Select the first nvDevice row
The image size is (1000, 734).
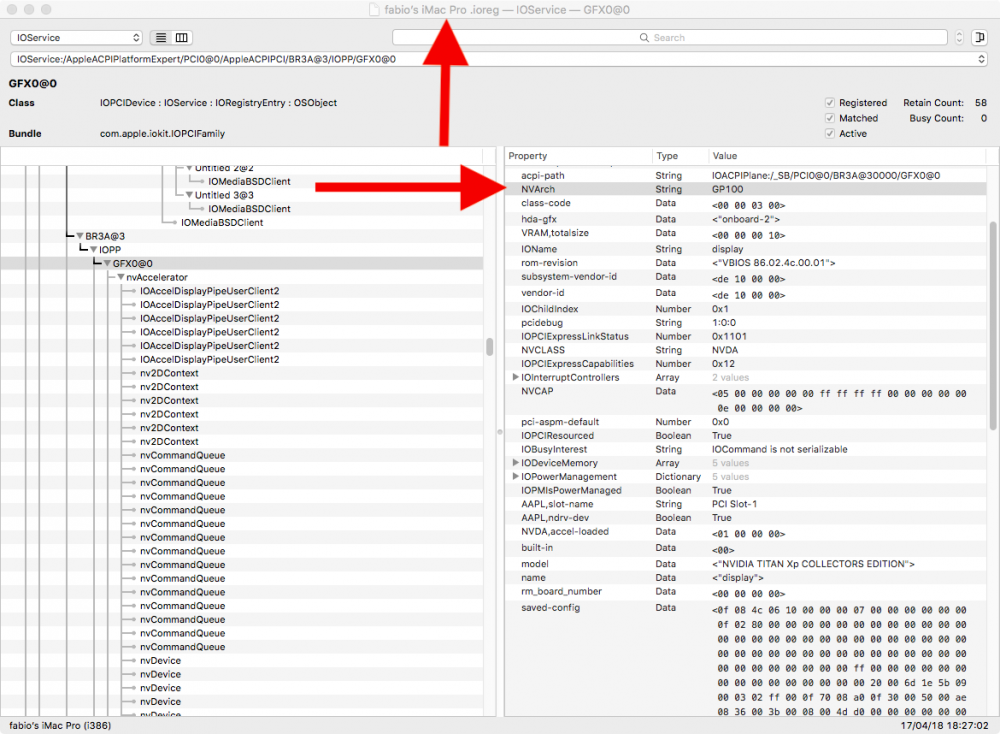[x=242, y=661]
